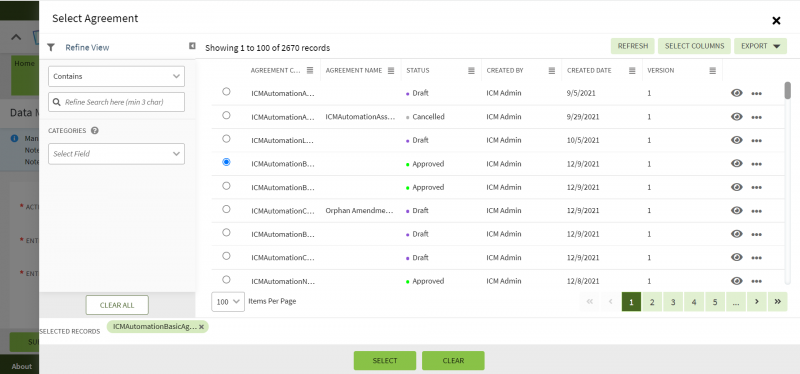Click the ellipsis for more pages
The width and height of the screenshot is (800, 374).
[736, 302]
